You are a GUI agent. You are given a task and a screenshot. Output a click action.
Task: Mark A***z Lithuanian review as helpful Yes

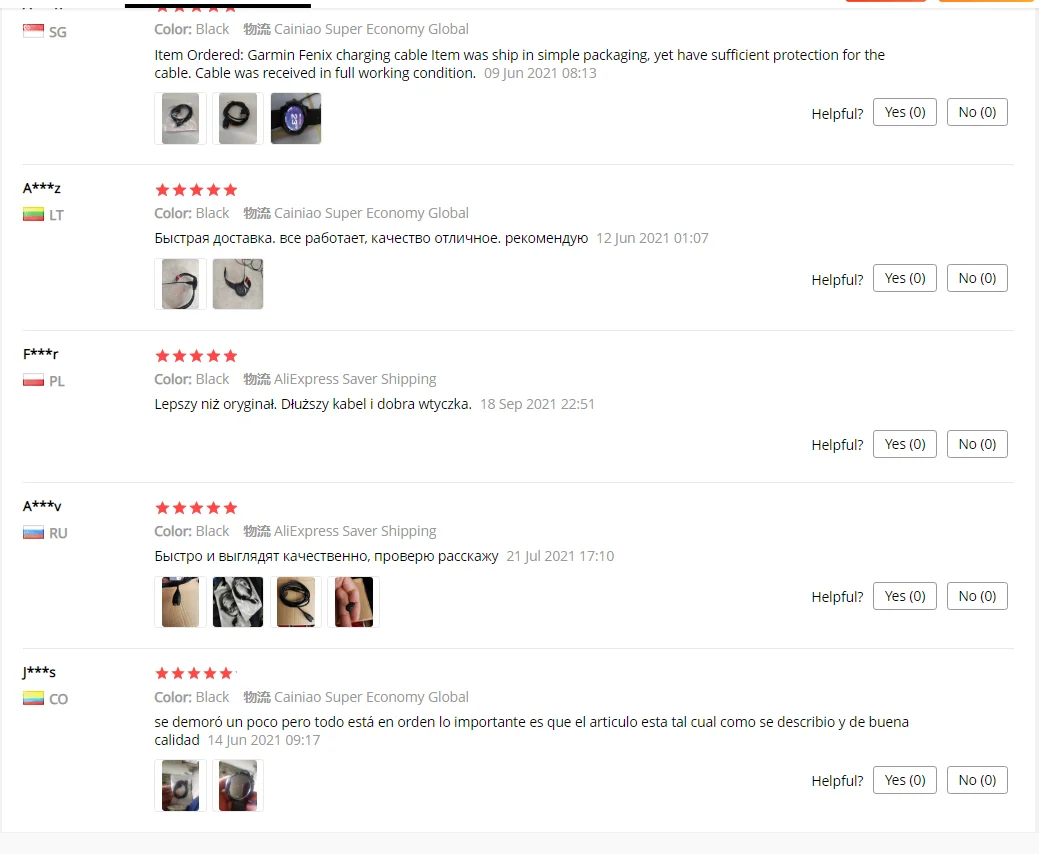point(904,278)
